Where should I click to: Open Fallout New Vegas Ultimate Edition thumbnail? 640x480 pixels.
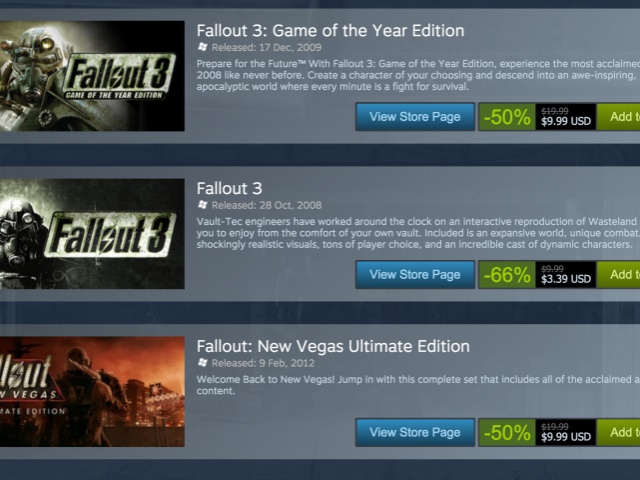click(x=92, y=391)
